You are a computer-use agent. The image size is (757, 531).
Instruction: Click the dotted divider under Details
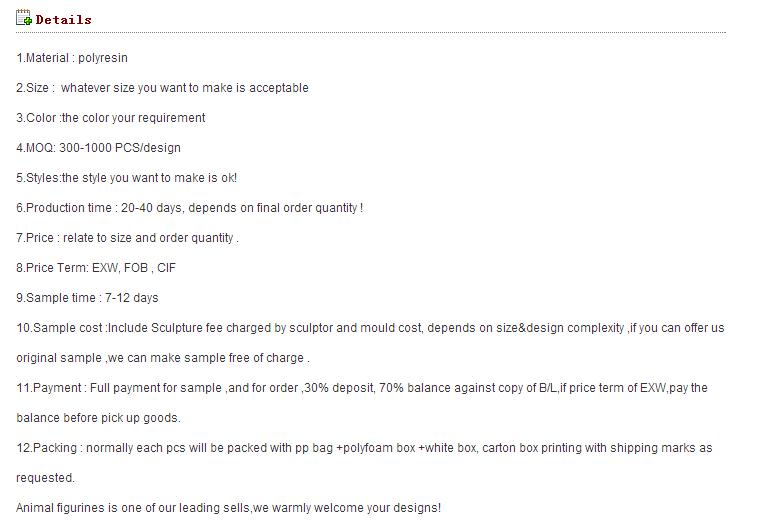click(371, 33)
